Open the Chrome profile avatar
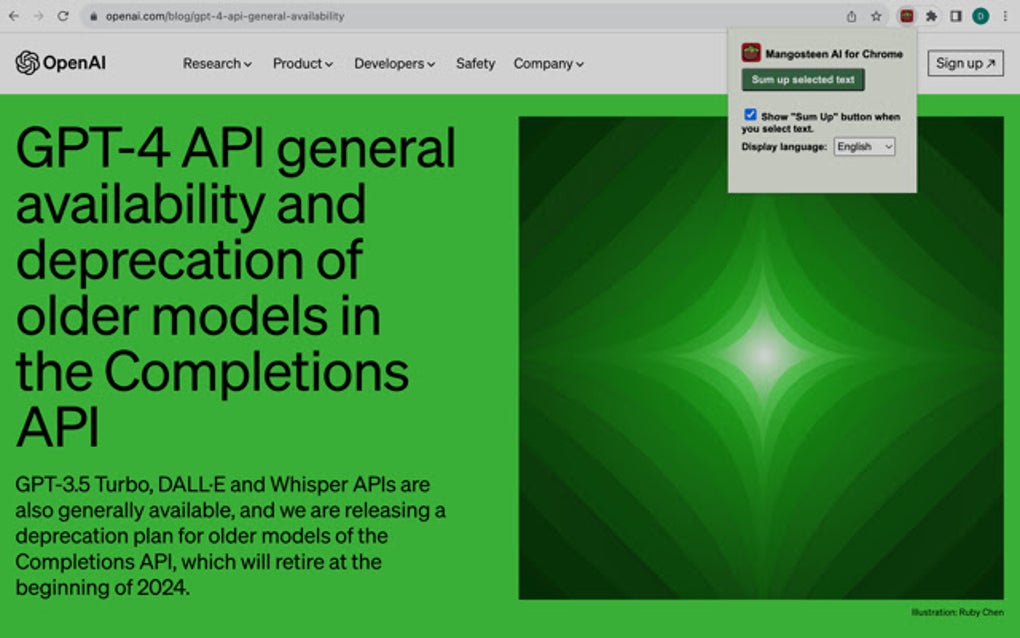Screen dimensions: 1020x638 tap(980, 16)
